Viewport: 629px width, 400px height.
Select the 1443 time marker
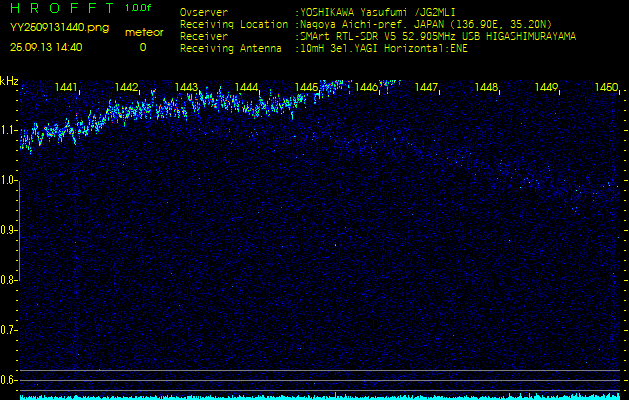click(186, 88)
